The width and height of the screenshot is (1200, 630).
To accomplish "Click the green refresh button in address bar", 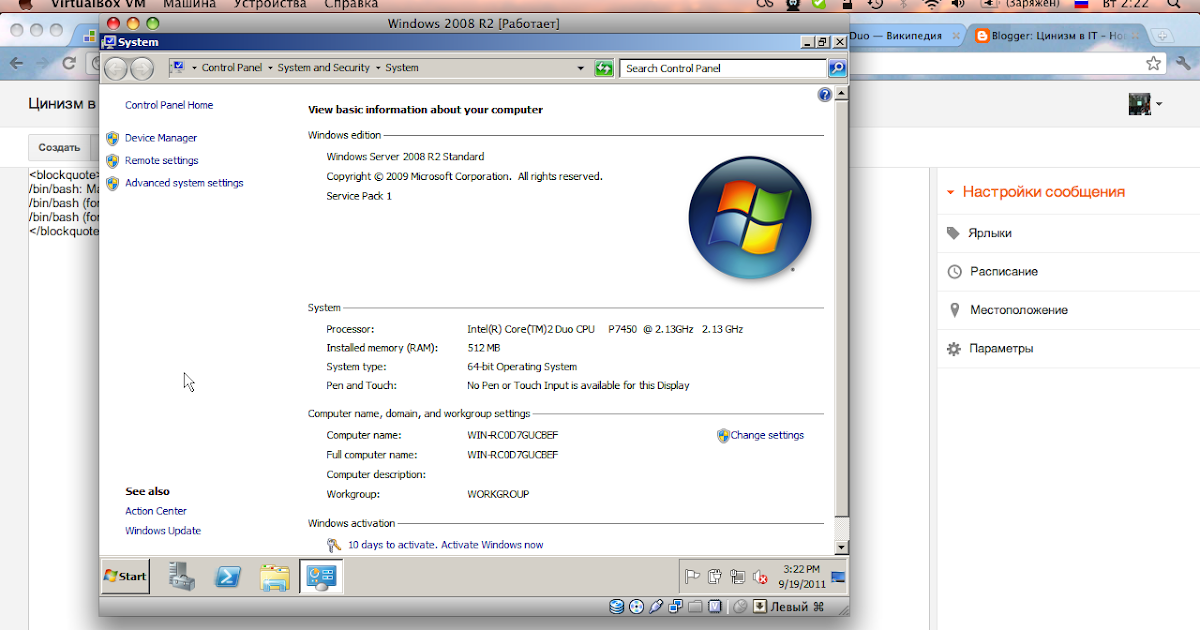I will click(x=603, y=68).
